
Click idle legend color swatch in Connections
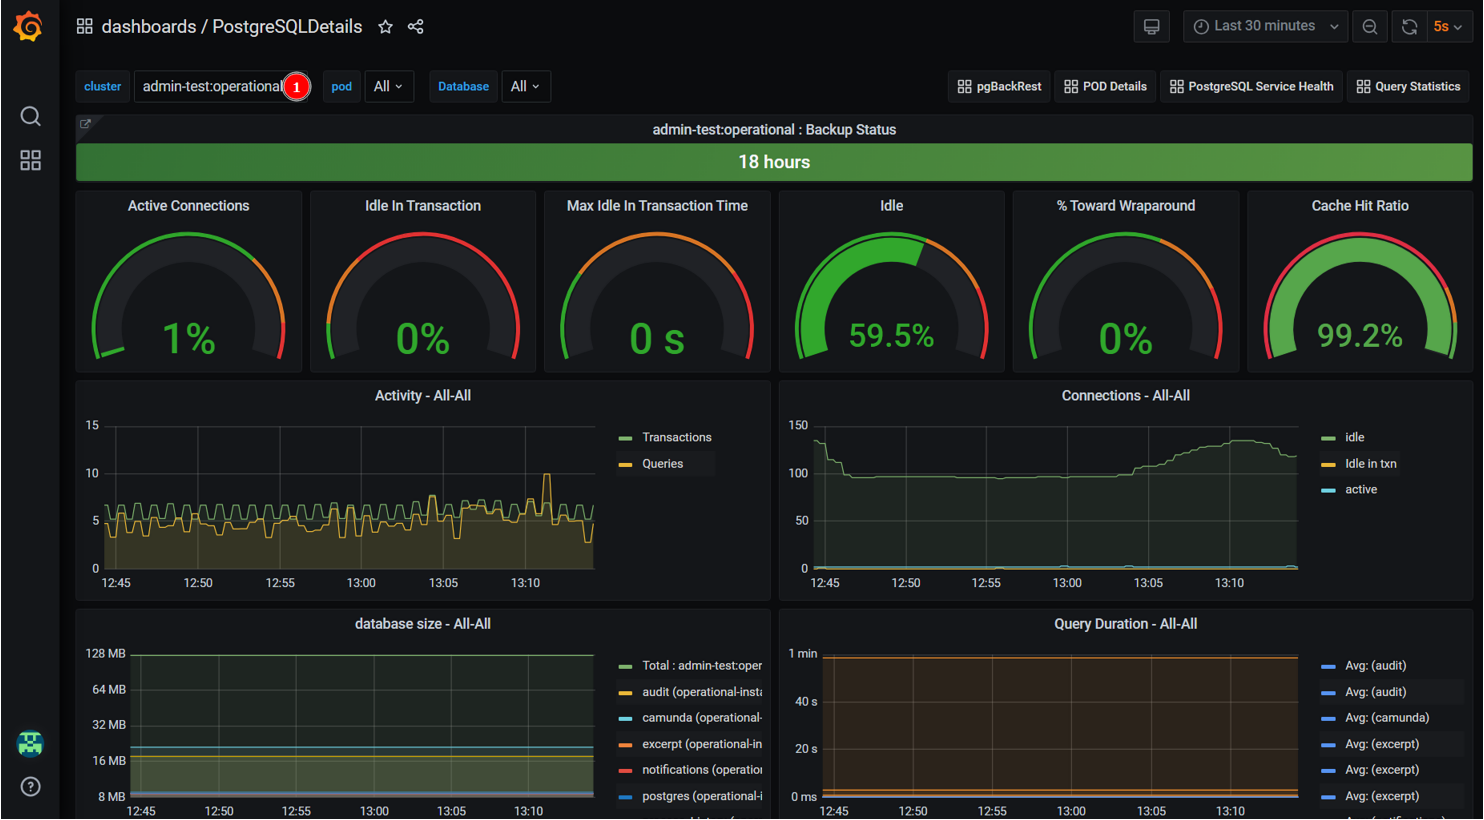coord(1328,438)
